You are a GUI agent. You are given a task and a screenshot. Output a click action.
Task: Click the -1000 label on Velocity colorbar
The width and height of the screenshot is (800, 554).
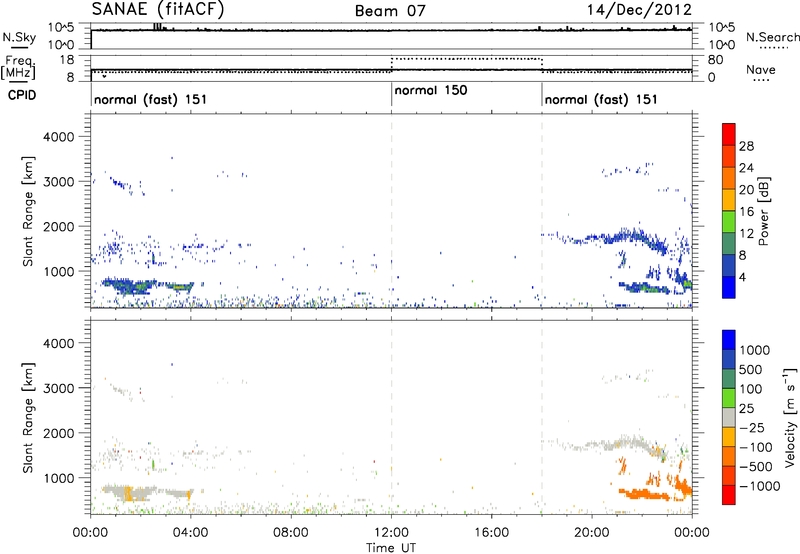click(x=760, y=486)
